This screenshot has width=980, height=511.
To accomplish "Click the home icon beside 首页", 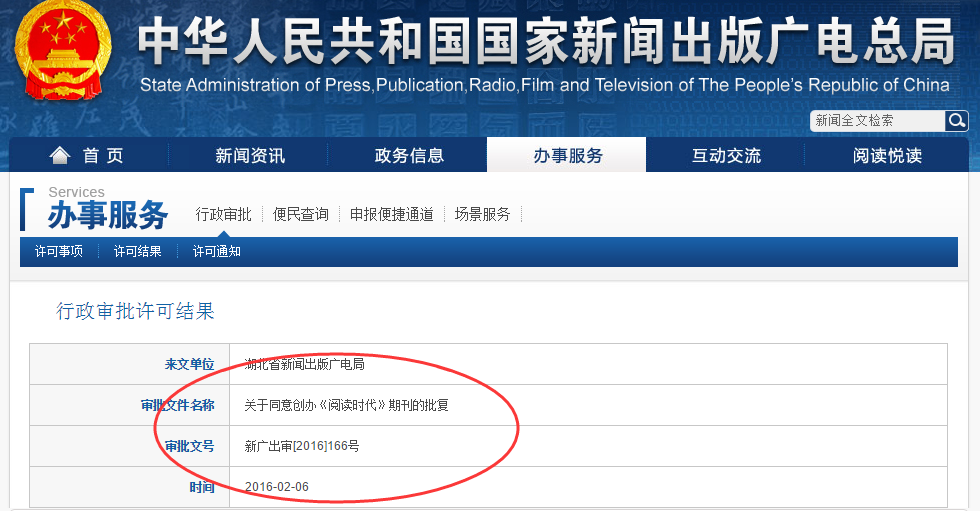I will coord(59,155).
